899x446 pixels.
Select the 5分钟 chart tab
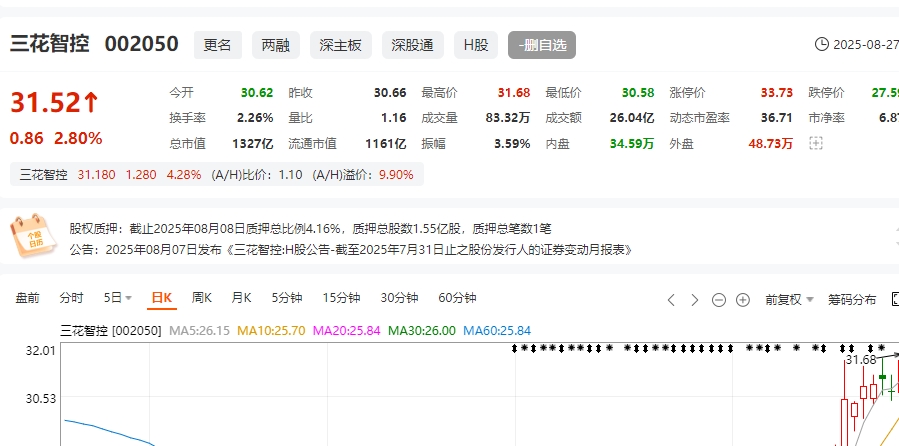pos(287,298)
